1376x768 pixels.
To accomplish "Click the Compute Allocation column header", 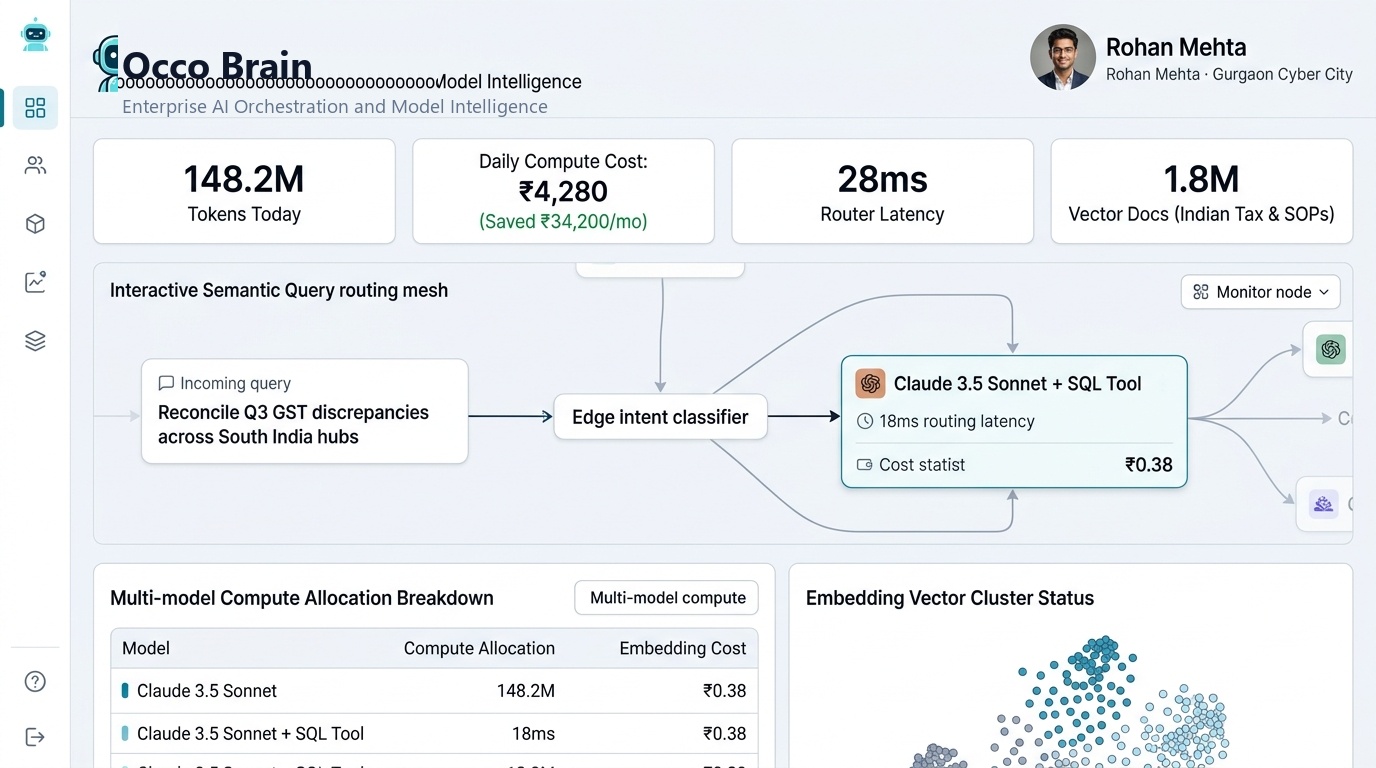I will pyautogui.click(x=479, y=648).
